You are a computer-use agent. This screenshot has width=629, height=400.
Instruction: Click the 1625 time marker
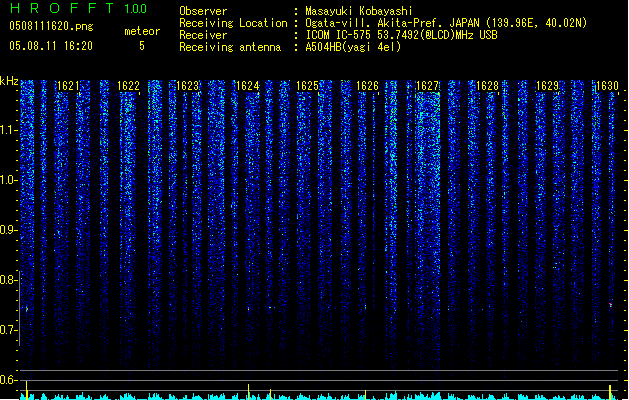point(307,86)
